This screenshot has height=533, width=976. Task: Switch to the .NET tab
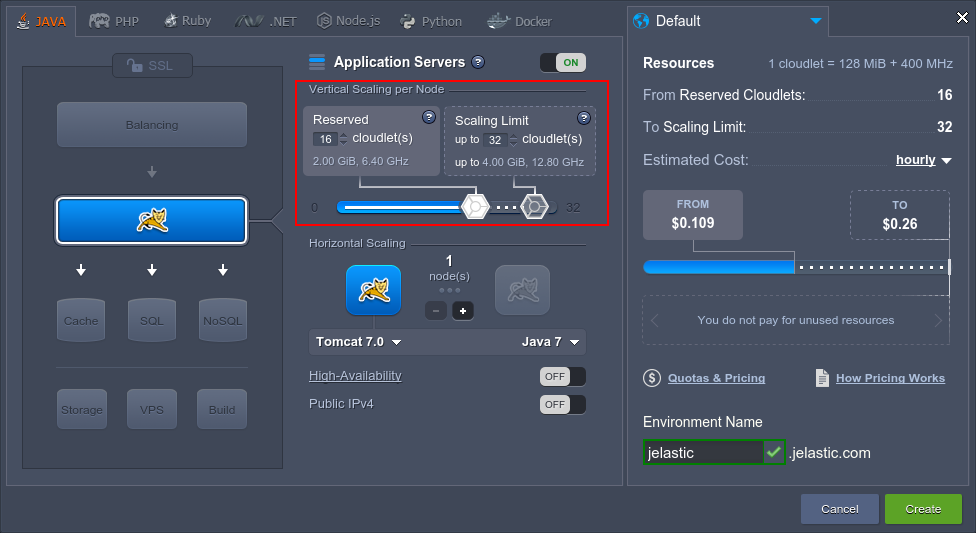[x=265, y=21]
